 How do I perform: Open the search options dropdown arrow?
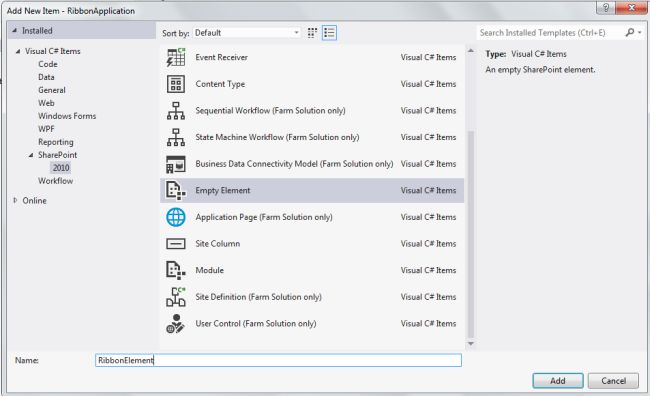(x=640, y=32)
